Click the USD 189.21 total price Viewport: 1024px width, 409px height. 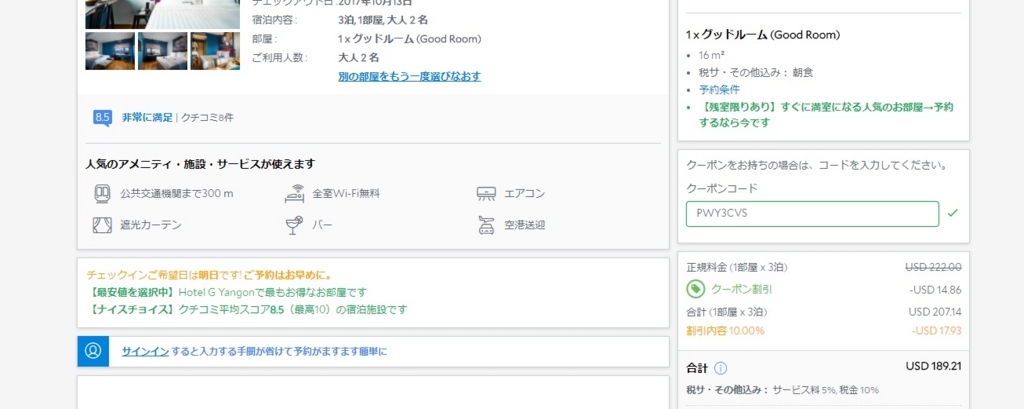pyautogui.click(x=933, y=367)
